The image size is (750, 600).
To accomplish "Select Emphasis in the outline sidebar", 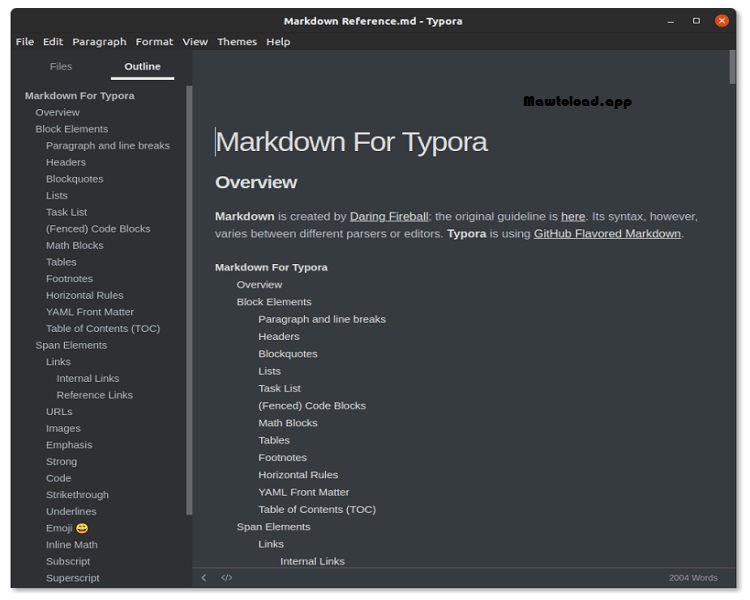I will [x=69, y=445].
